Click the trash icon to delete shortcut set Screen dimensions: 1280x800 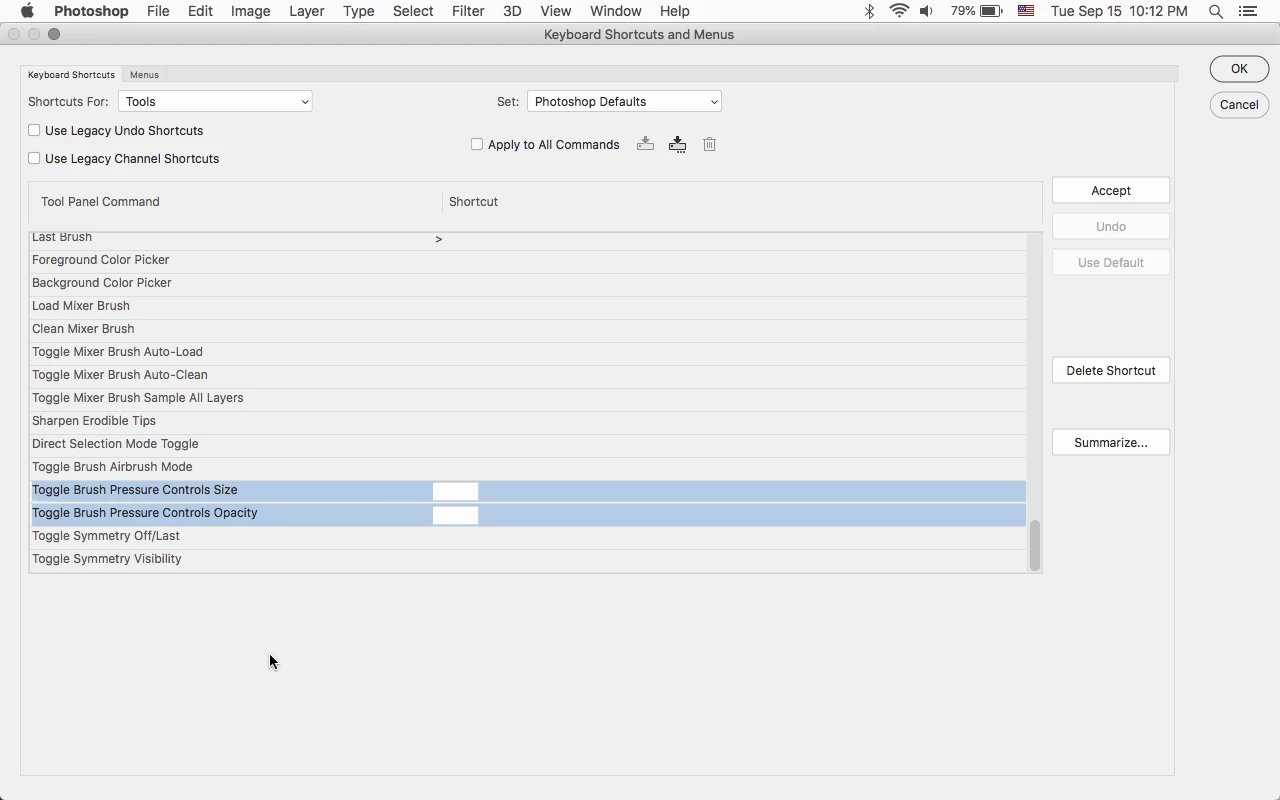click(709, 144)
